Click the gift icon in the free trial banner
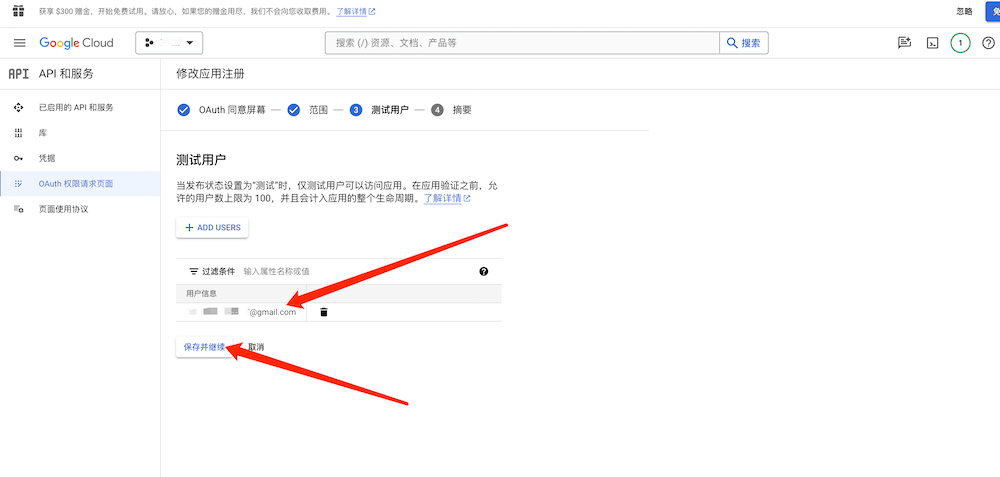Screen dimensions: 1000x477 pos(17,11)
